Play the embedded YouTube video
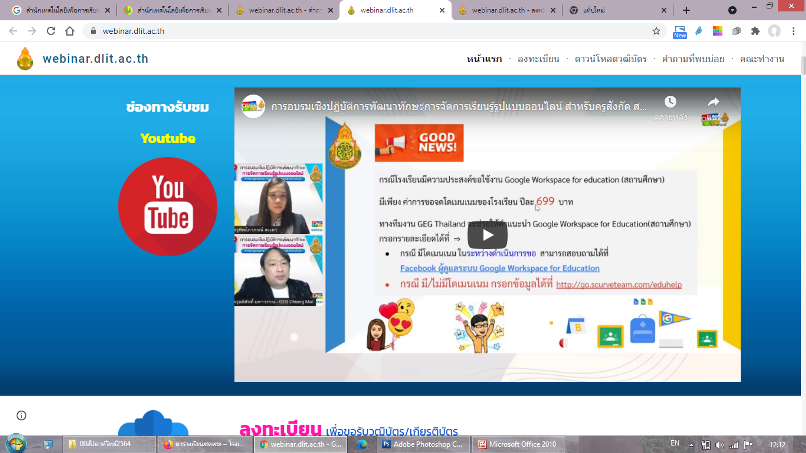 [487, 235]
